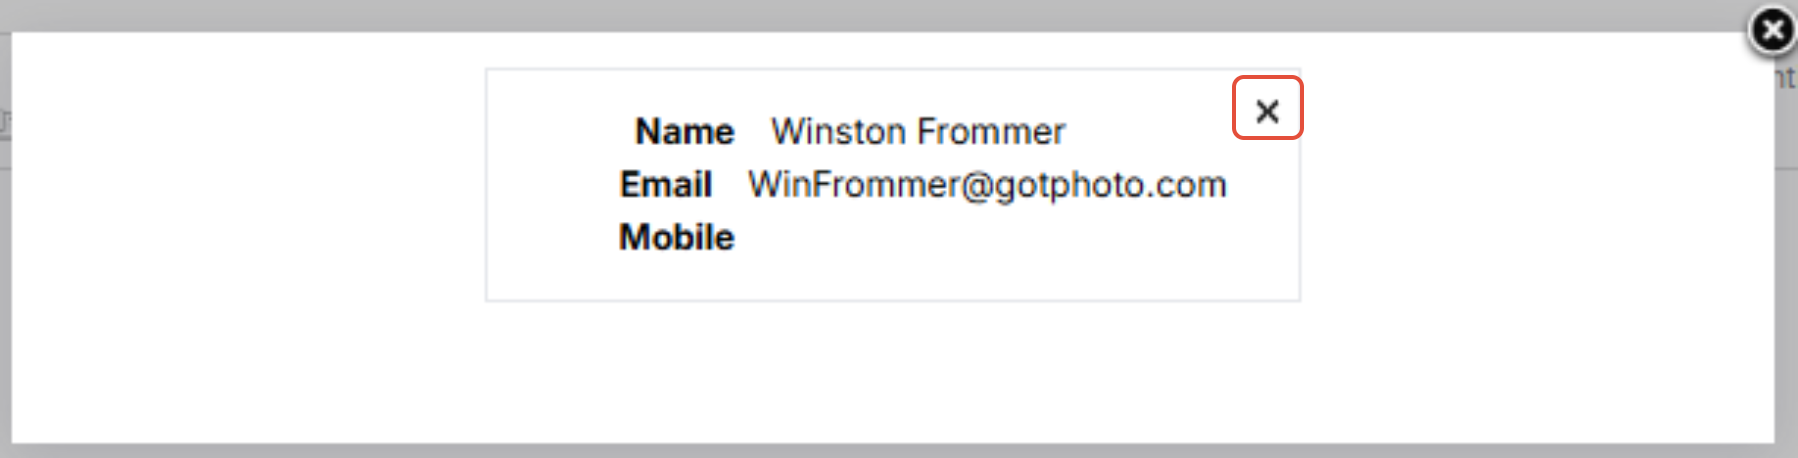Click the cut-off text behind modal's right edge

[x=1786, y=78]
